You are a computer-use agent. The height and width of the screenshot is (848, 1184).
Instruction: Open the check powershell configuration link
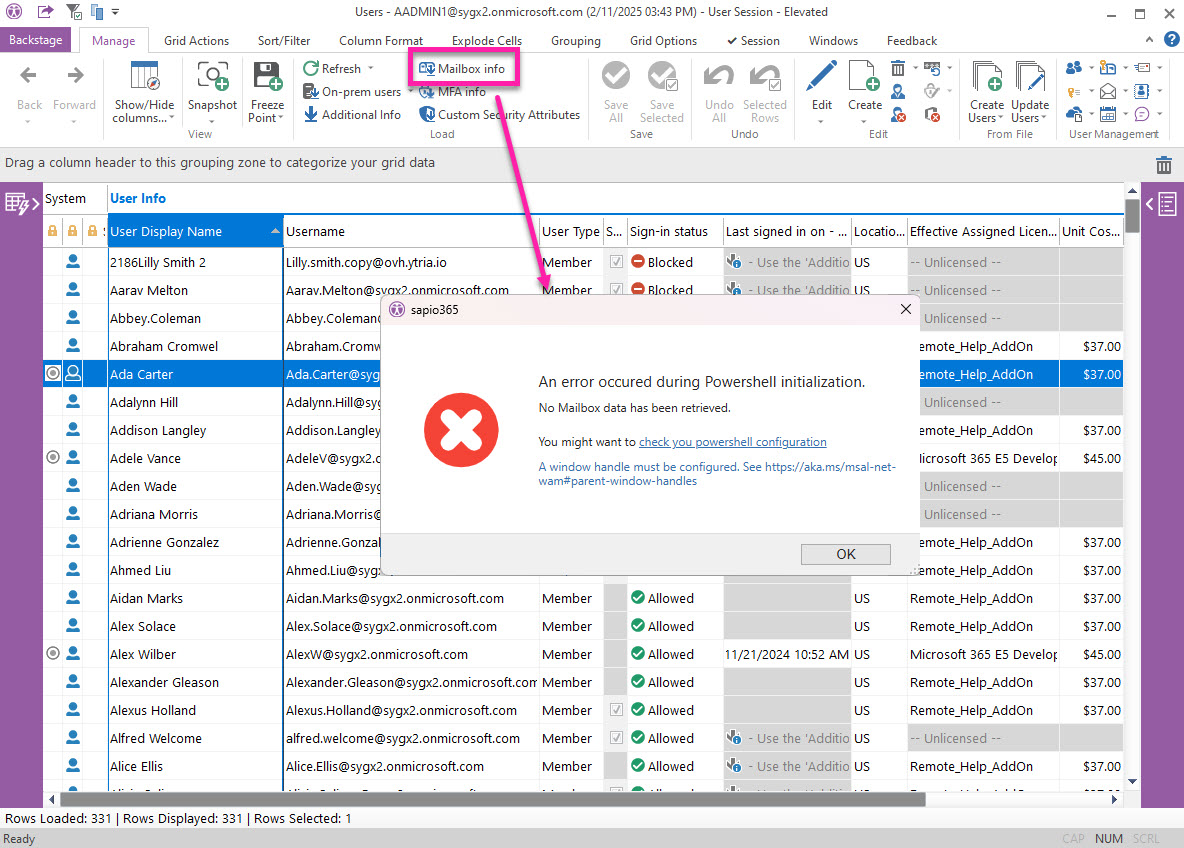[x=732, y=442]
